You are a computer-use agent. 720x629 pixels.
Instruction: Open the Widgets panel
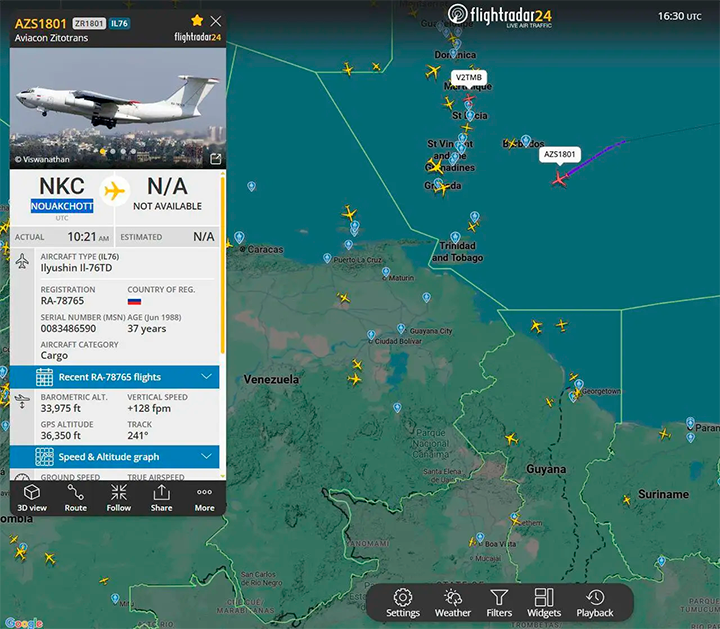point(544,603)
